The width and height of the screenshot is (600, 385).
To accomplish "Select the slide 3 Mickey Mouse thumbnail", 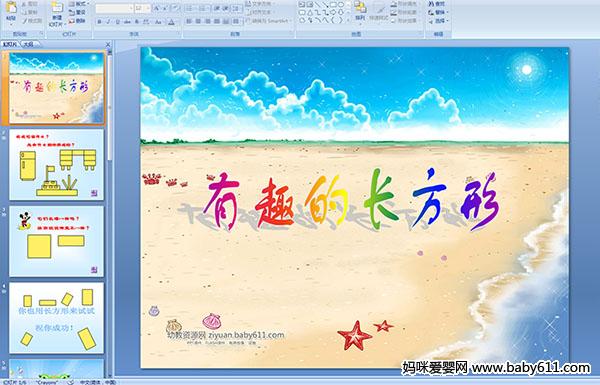I will coord(56,241).
